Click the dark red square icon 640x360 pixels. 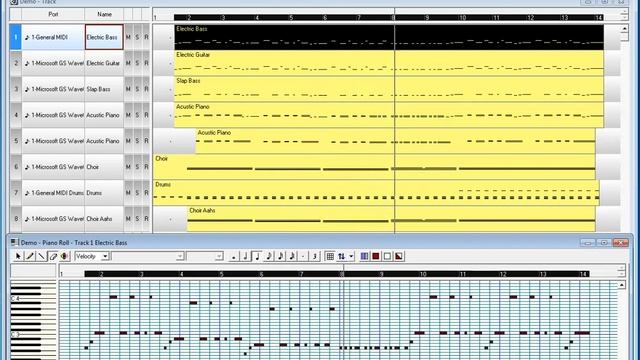click(376, 256)
